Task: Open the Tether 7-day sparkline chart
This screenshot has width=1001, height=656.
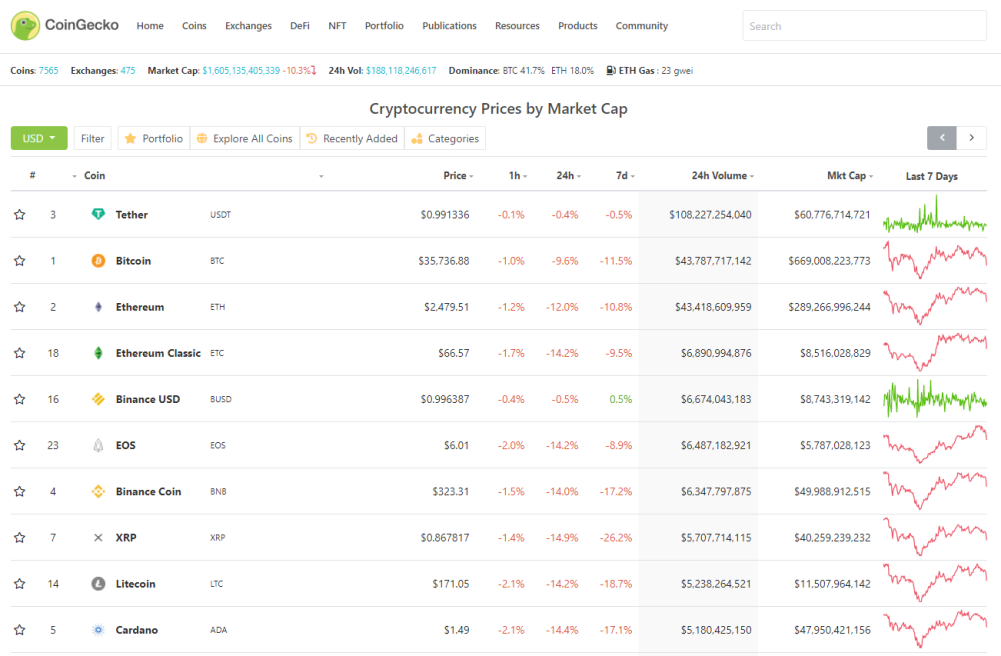Action: pyautogui.click(x=935, y=214)
